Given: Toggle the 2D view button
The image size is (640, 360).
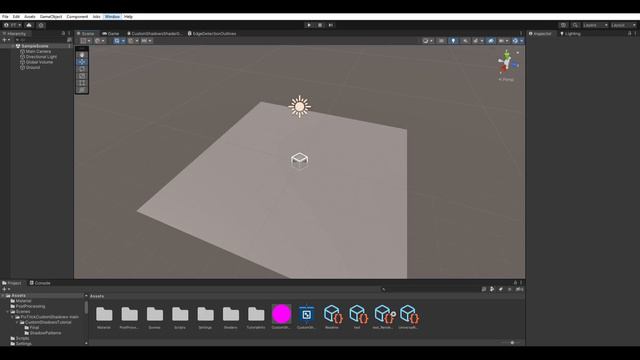Looking at the screenshot, I should 441,41.
